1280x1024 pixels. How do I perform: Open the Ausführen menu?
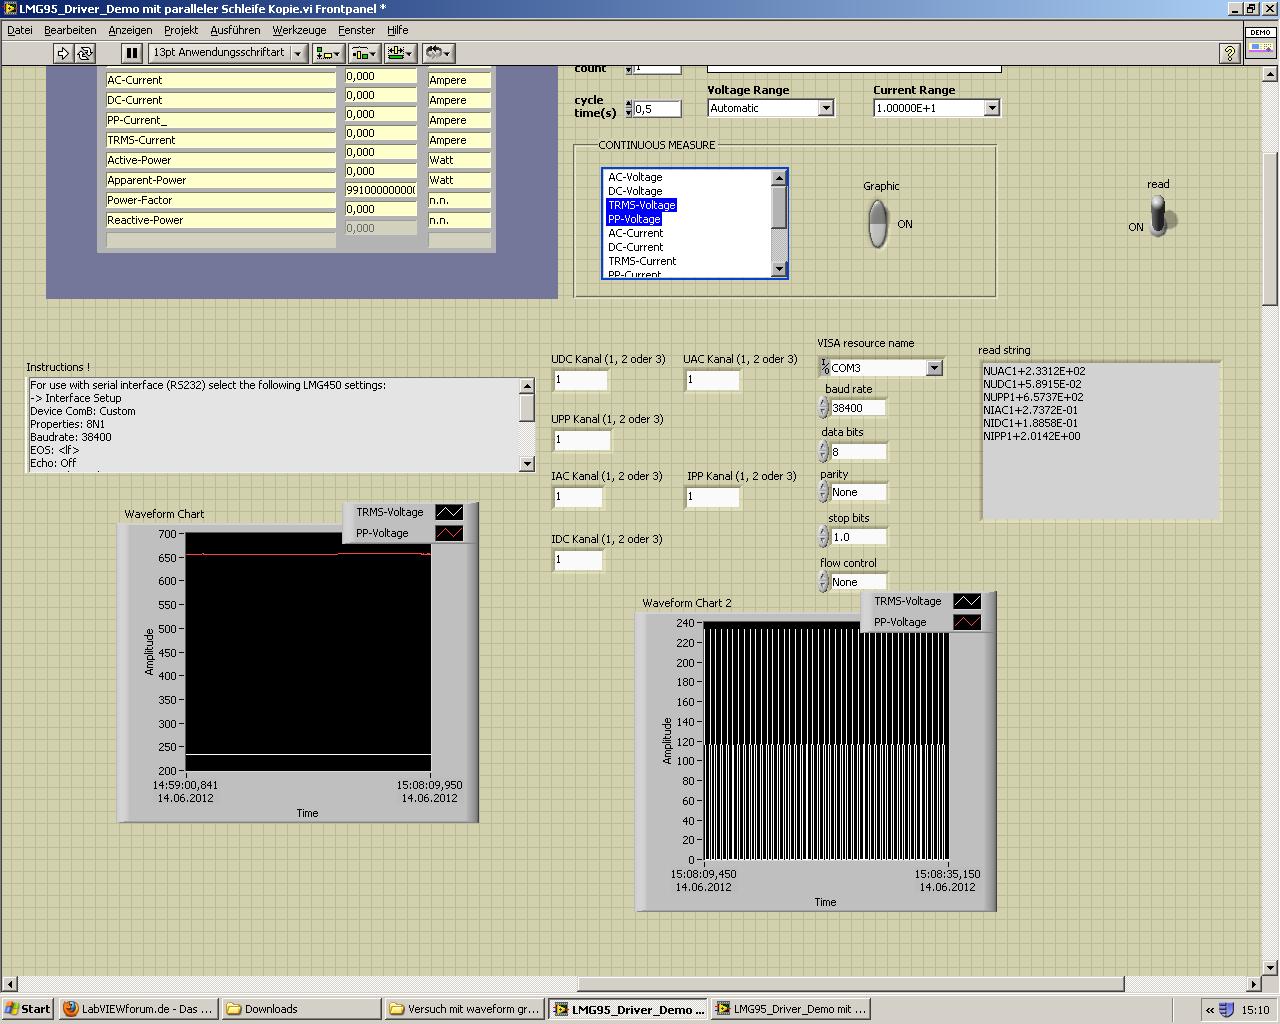(x=235, y=30)
